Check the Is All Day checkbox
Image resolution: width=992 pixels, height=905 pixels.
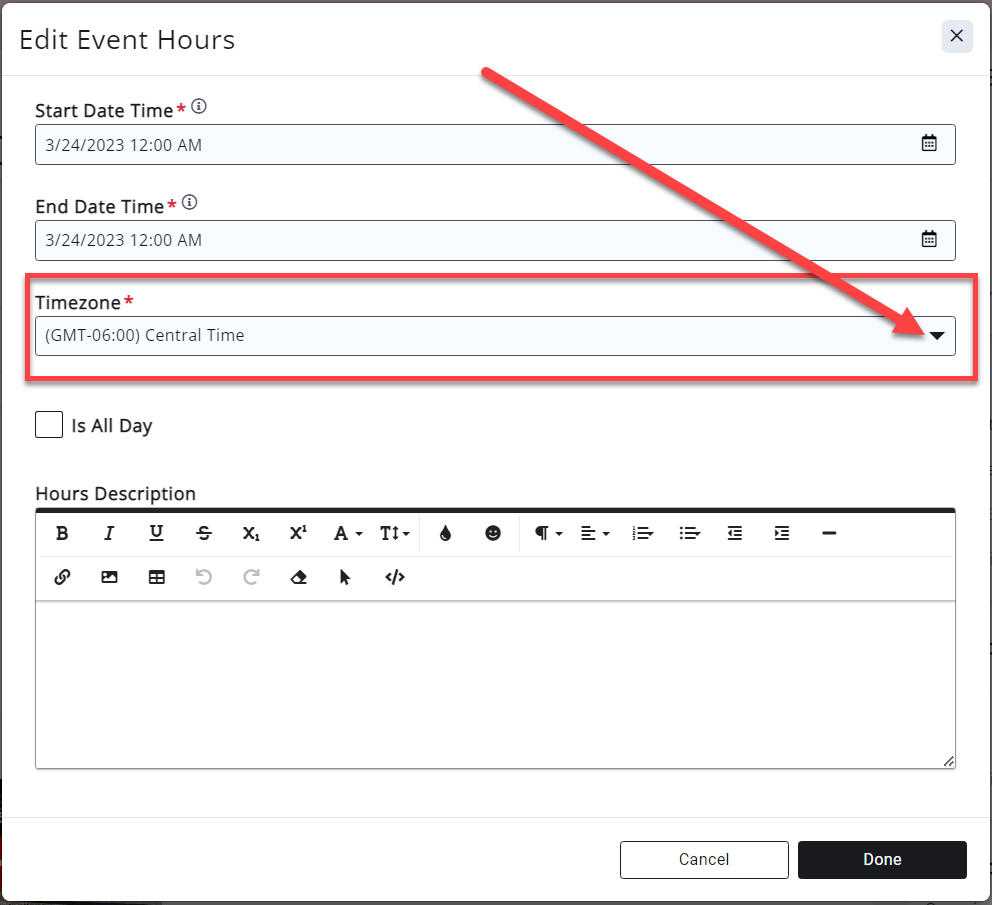click(x=49, y=425)
